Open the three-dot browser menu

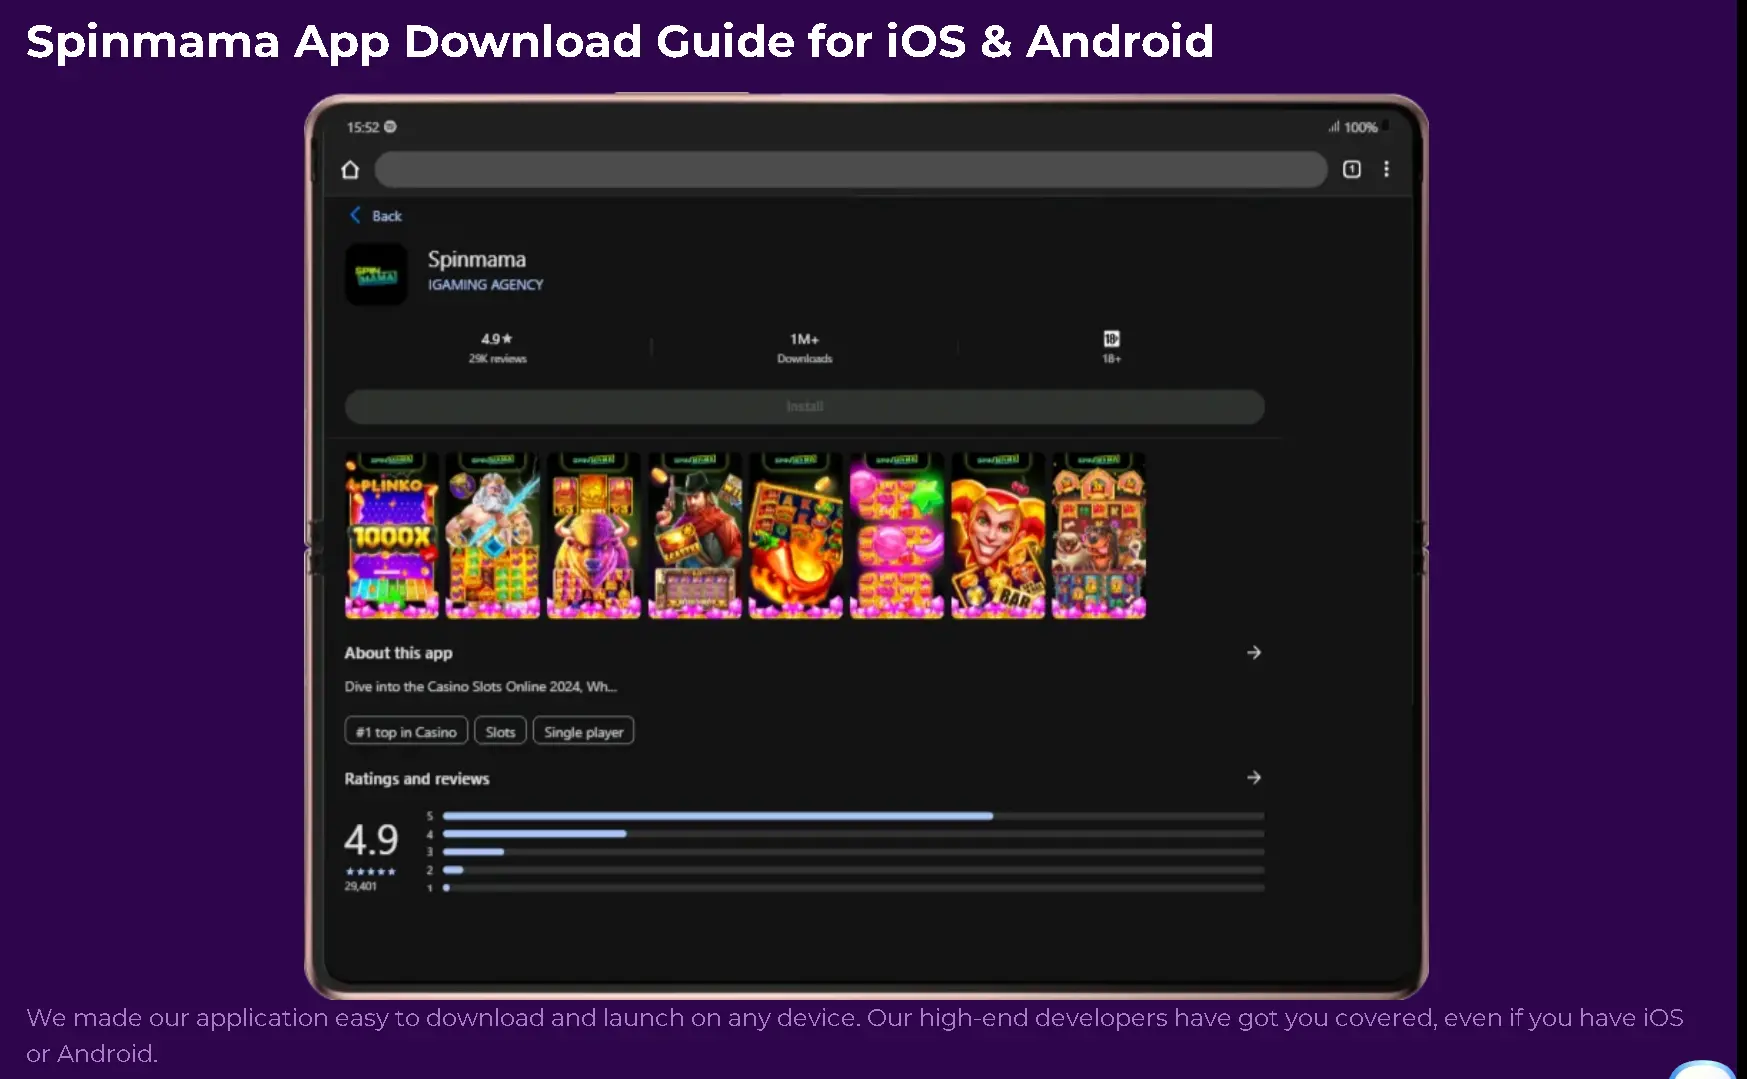[1386, 170]
